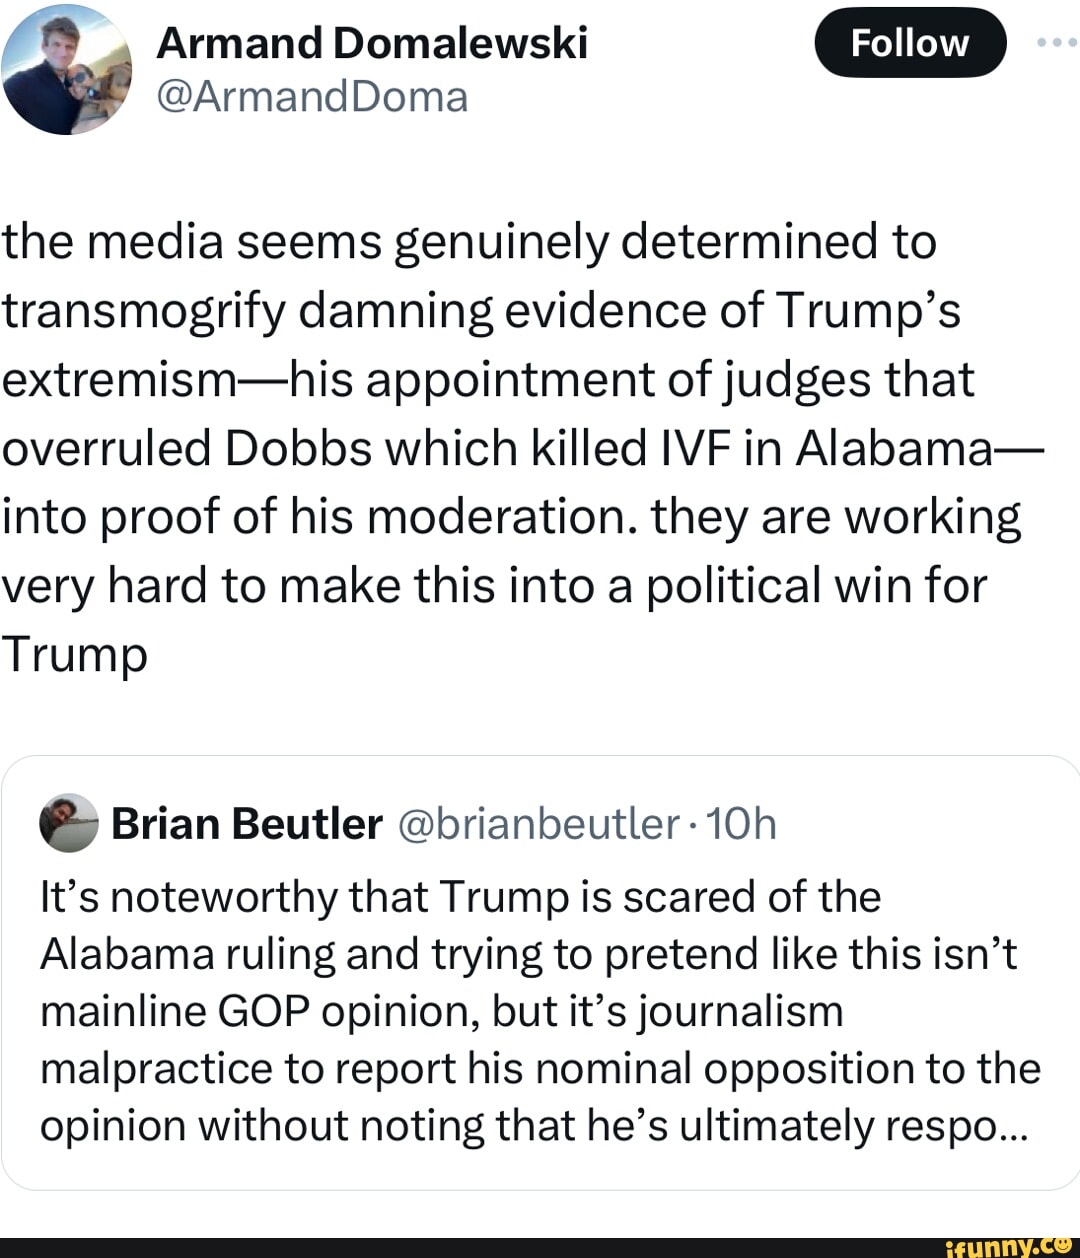Click 'GOP' in the quoted tweet
The height and width of the screenshot is (1258, 1080).
click(x=264, y=1011)
